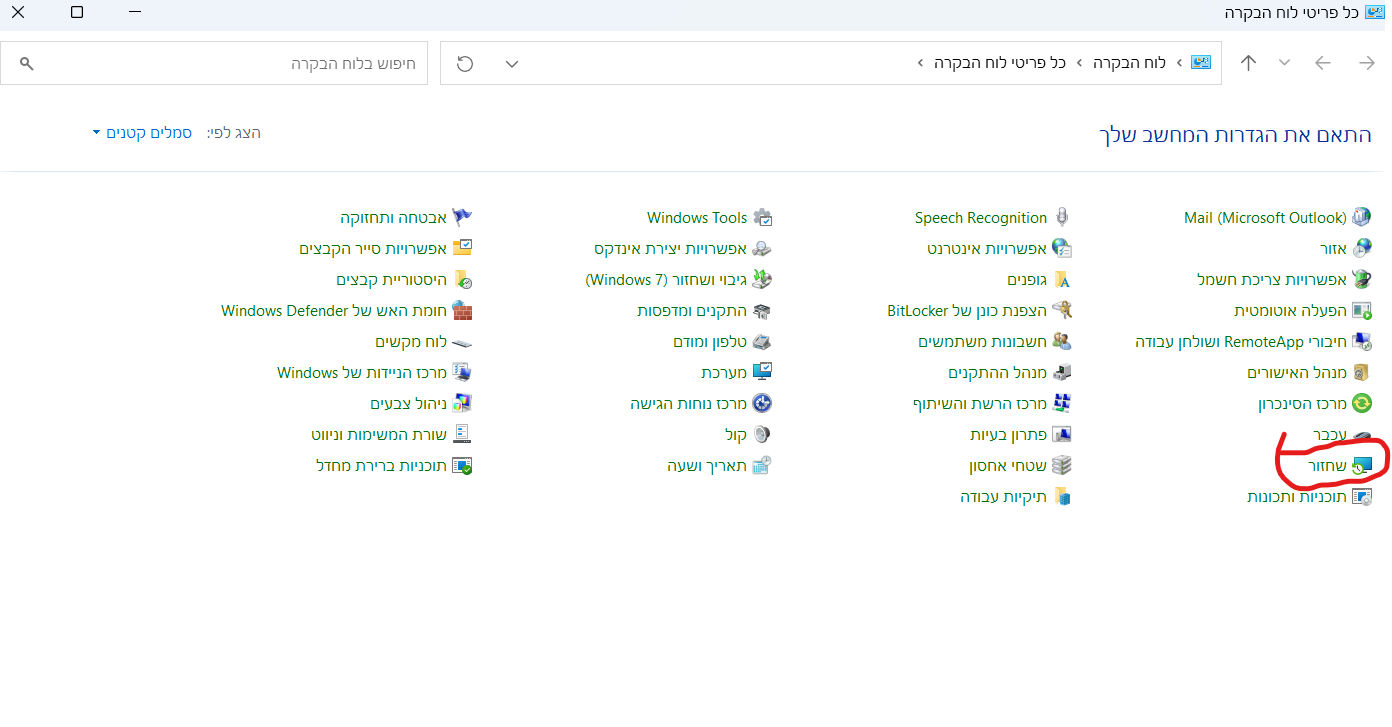The width and height of the screenshot is (1392, 727).
Task: Click the Speech Recognition microphone icon
Action: (1062, 218)
